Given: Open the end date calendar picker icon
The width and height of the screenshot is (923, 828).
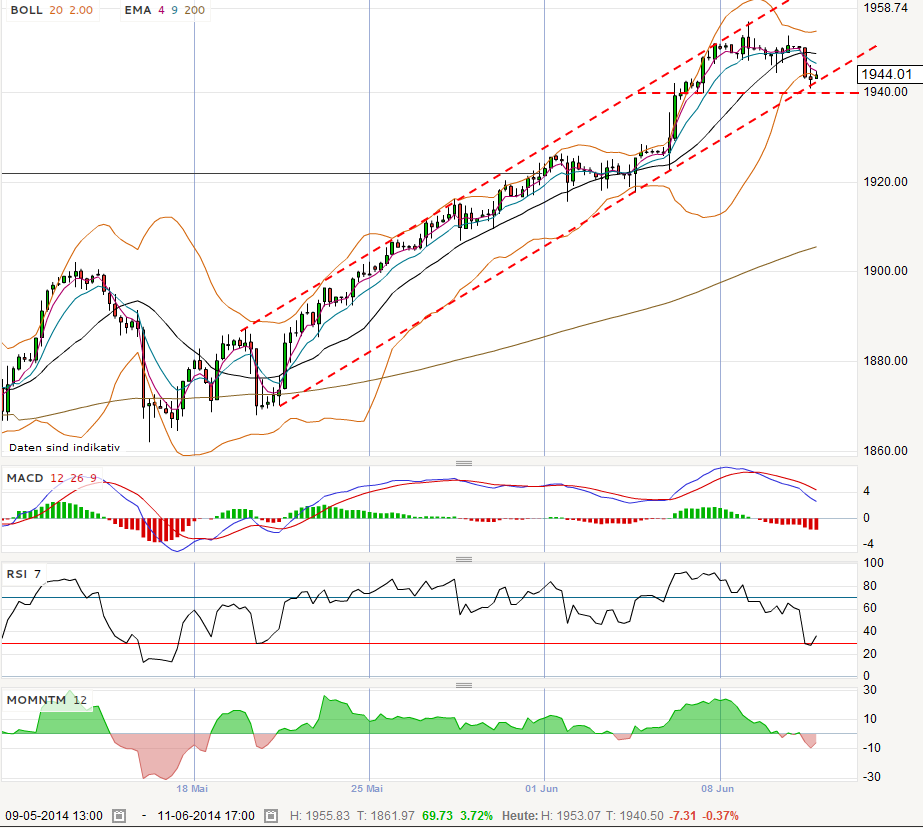Looking at the screenshot, I should pyautogui.click(x=271, y=816).
